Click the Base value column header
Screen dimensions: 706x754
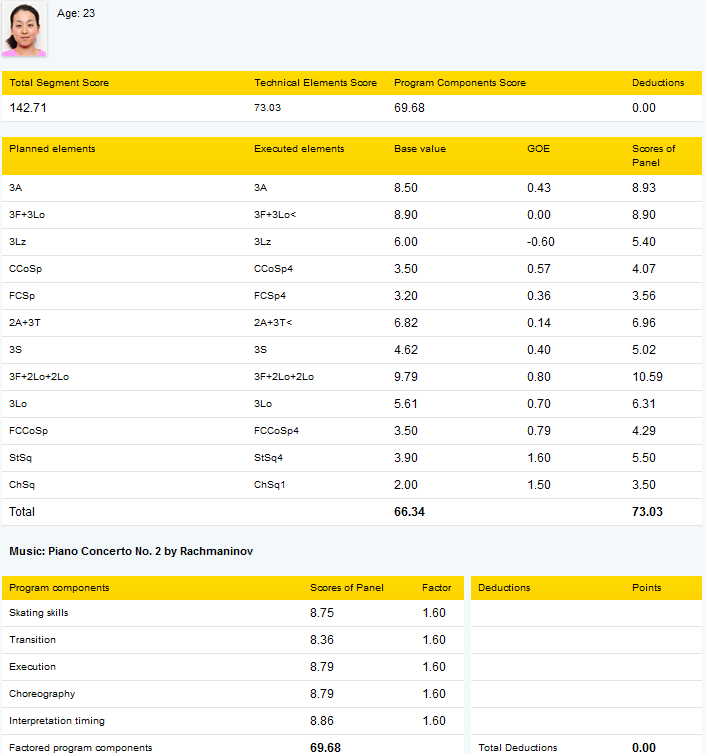(420, 149)
